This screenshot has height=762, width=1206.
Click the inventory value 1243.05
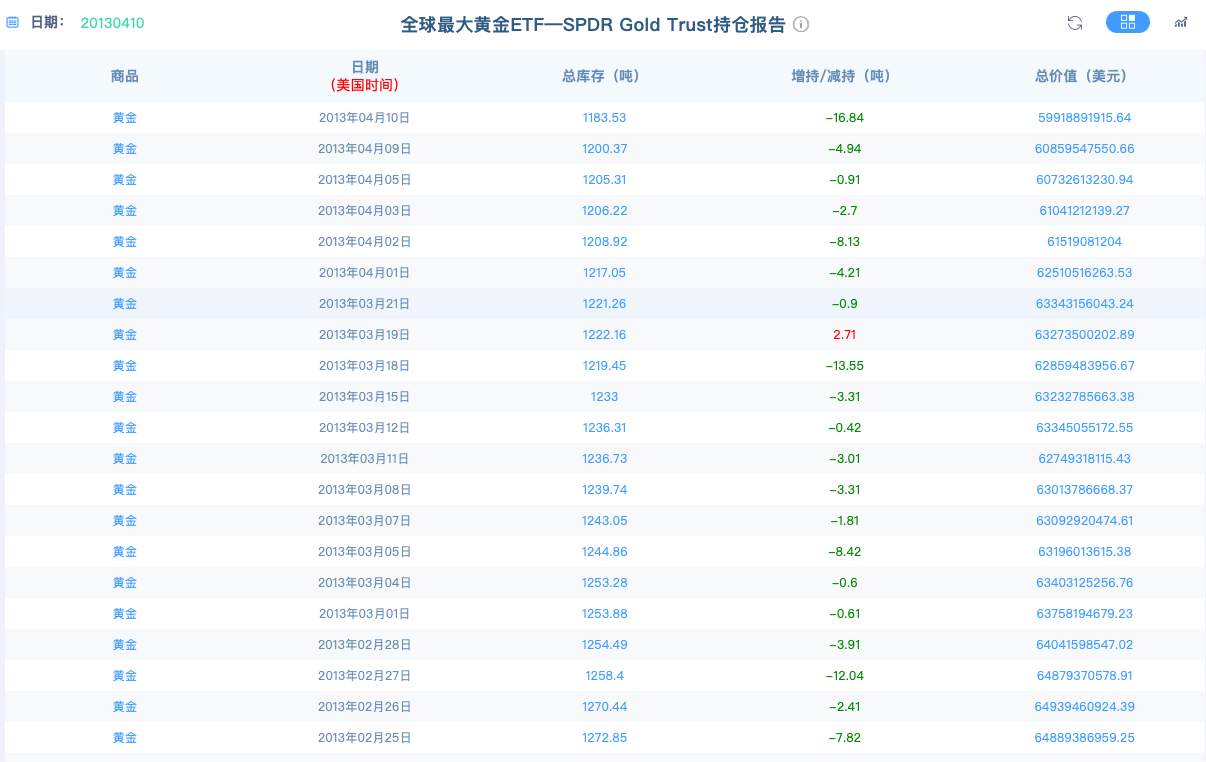pos(604,521)
